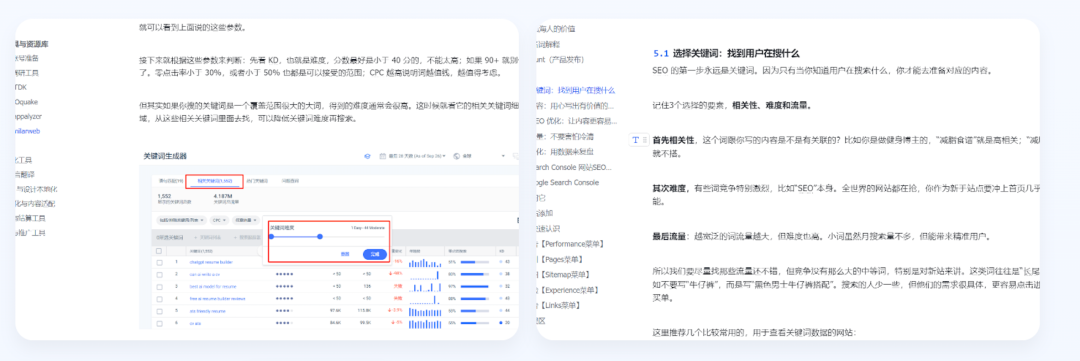The image size is (1080, 361).
Task: Select outline item Google Search Console
Action: [568, 182]
